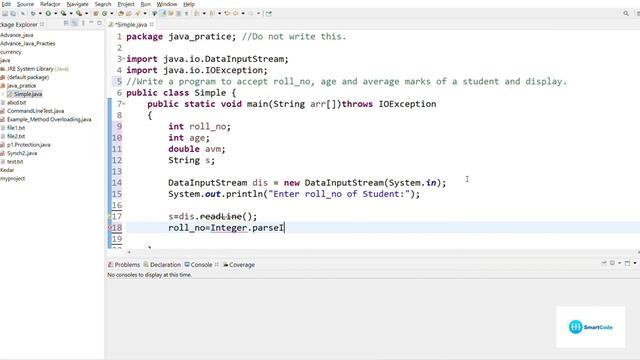Open the Source menu
The height and width of the screenshot is (360, 640).
point(25,4)
